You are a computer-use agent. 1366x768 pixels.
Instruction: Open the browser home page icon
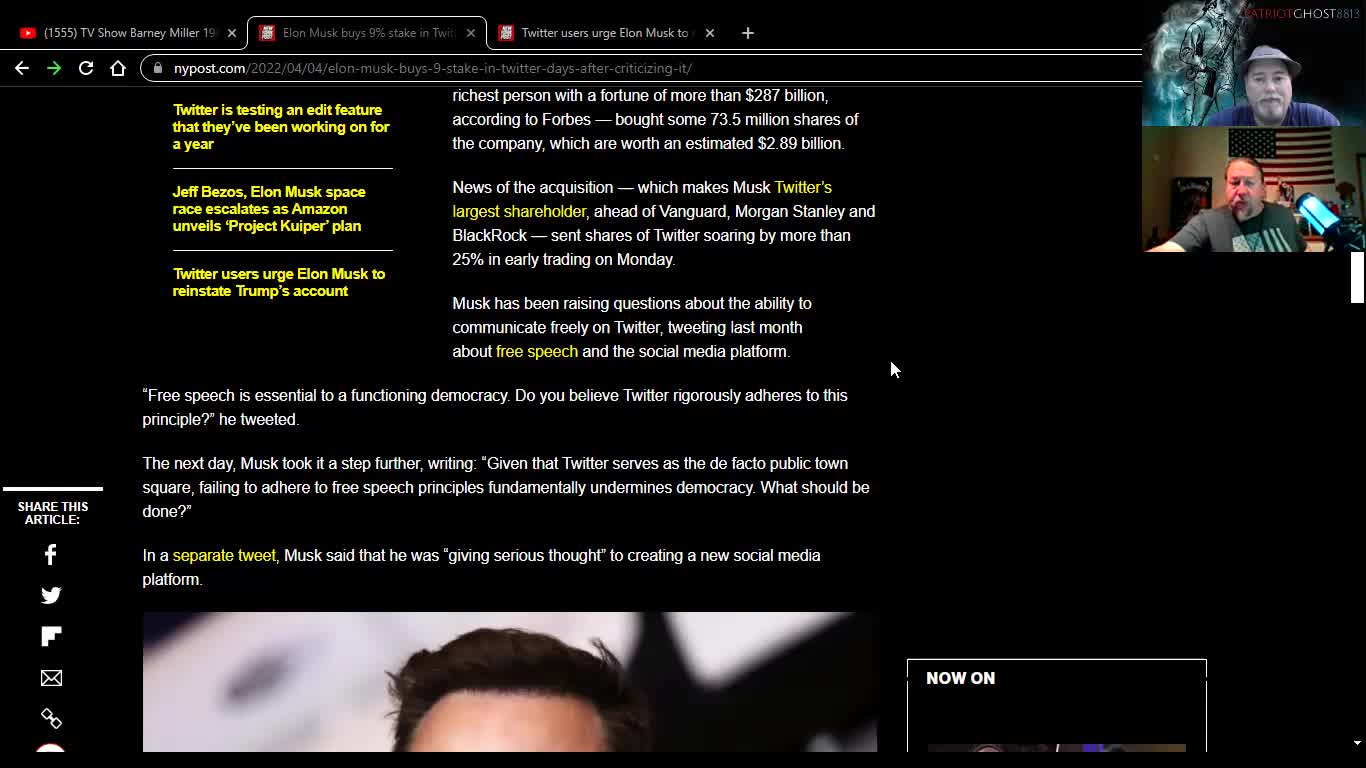click(118, 68)
